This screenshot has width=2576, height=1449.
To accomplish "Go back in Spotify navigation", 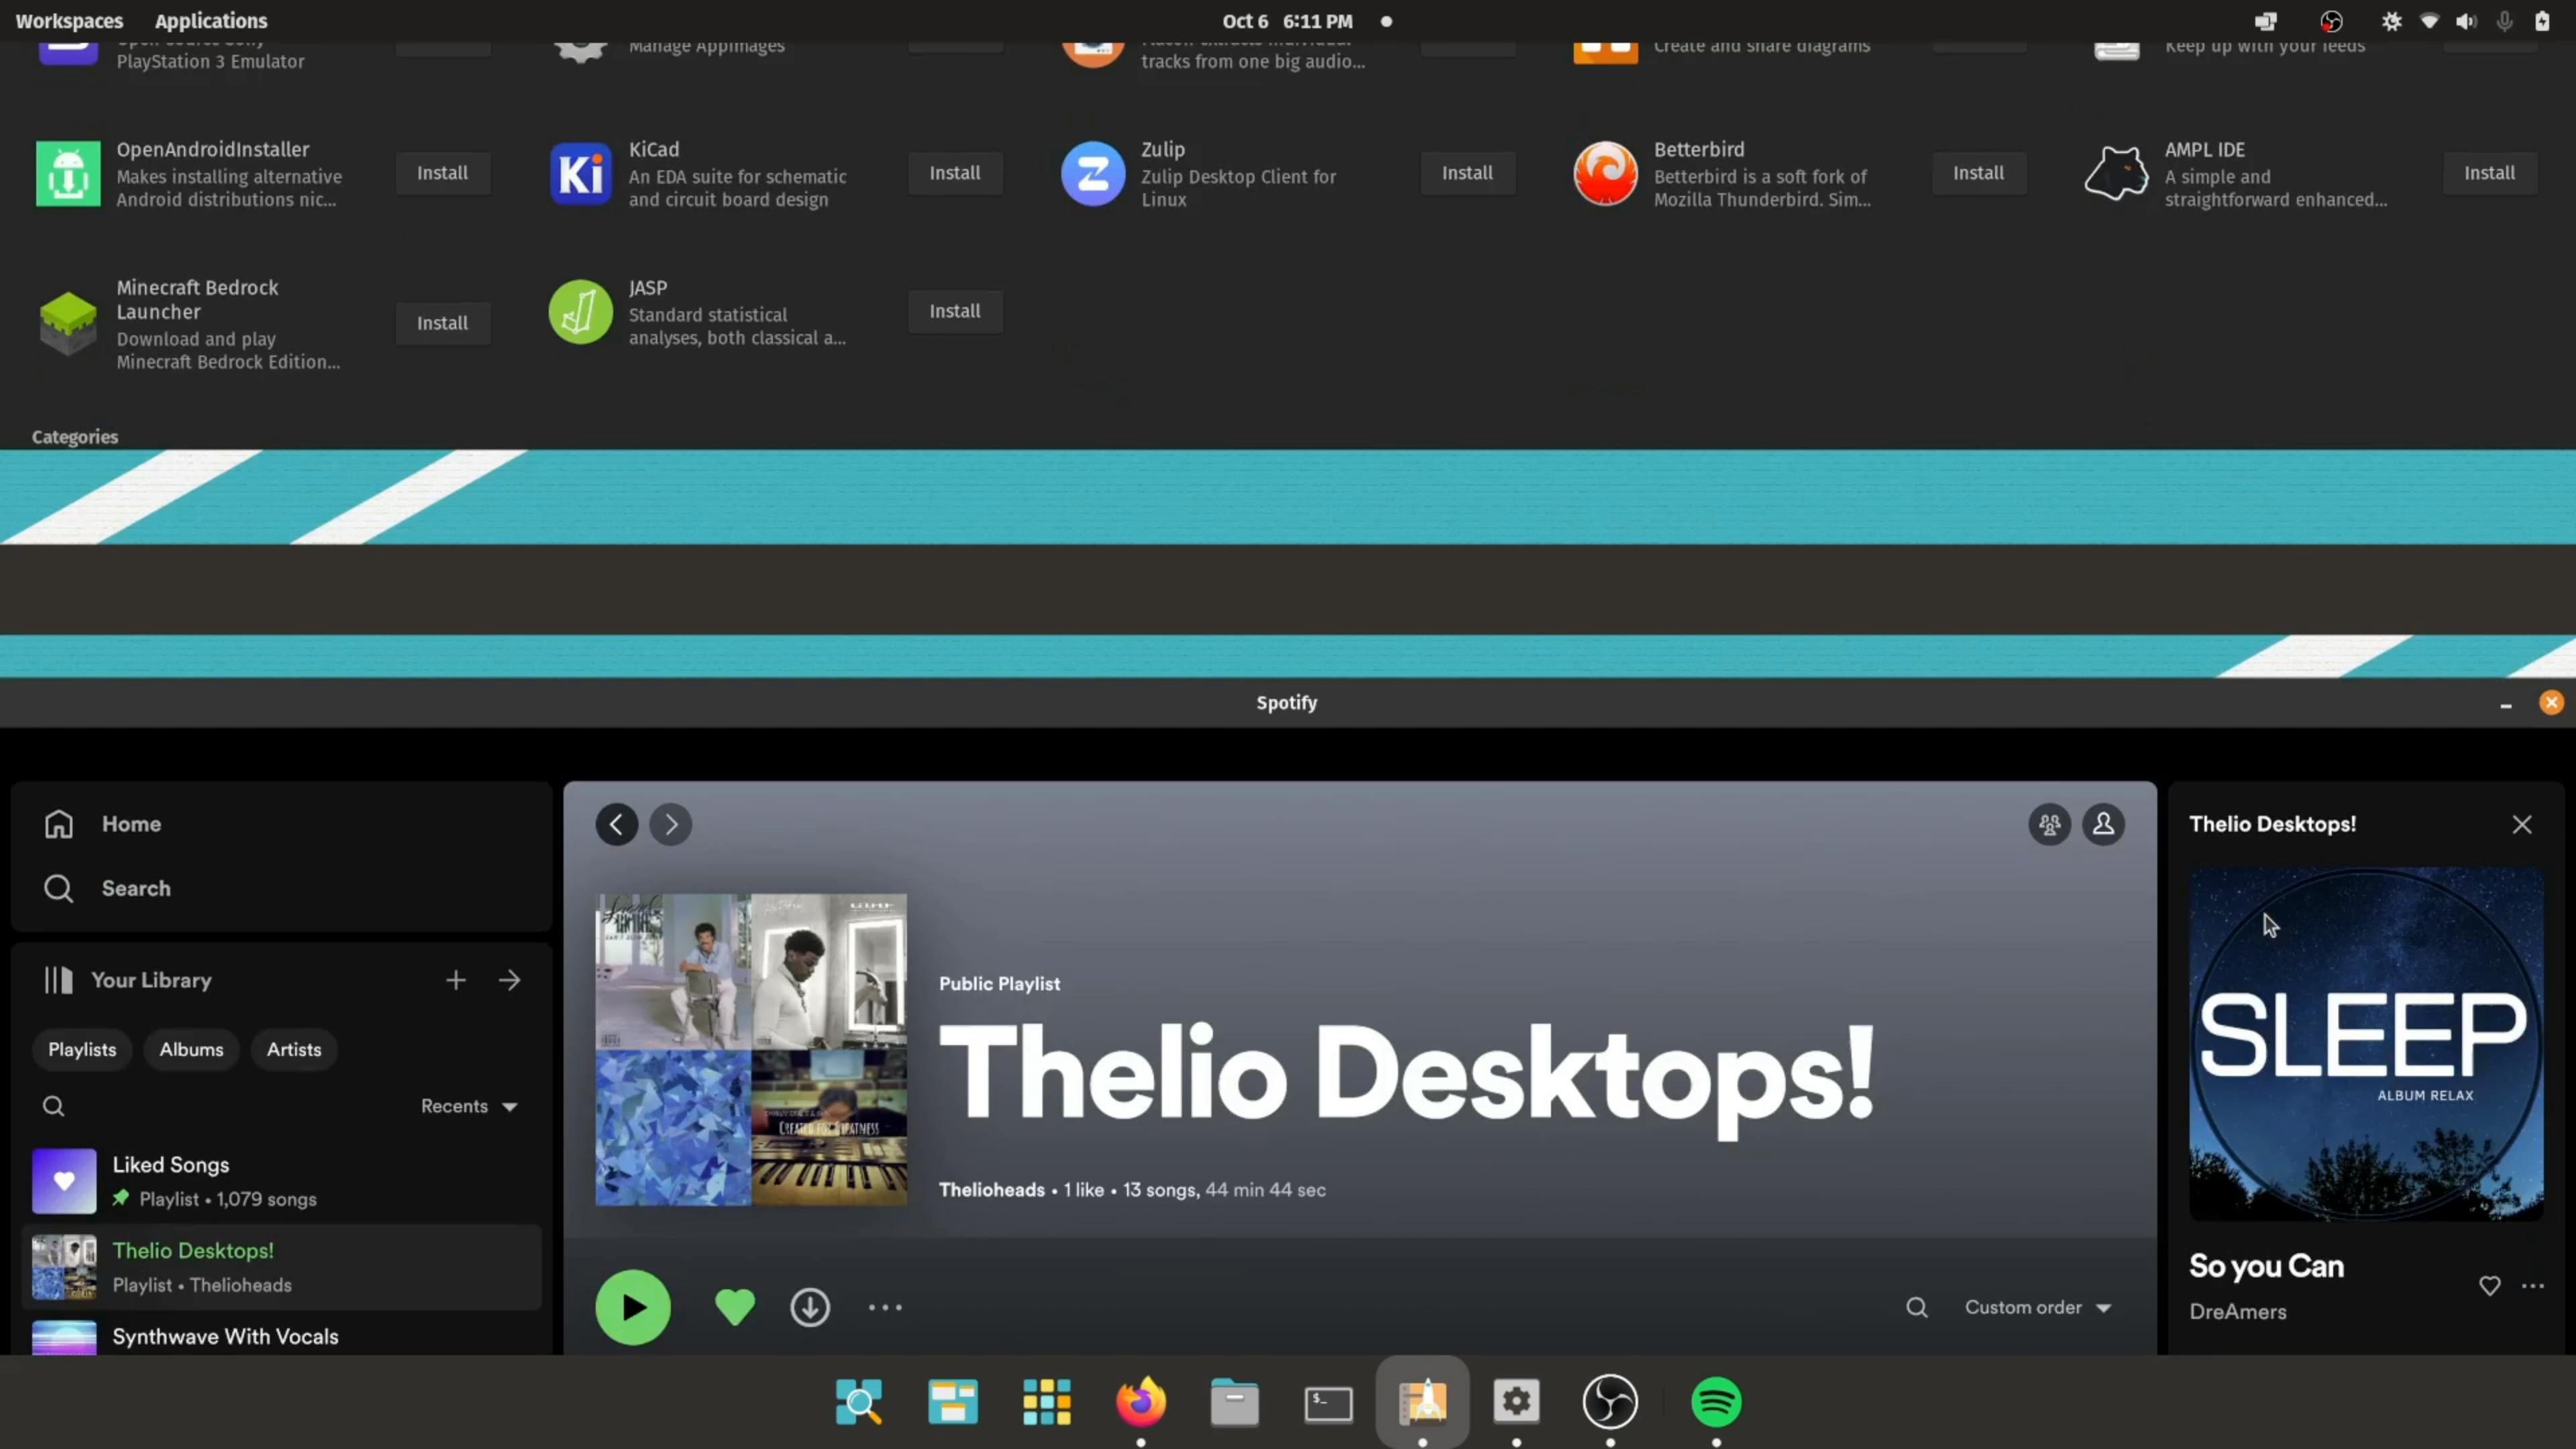I will point(617,824).
